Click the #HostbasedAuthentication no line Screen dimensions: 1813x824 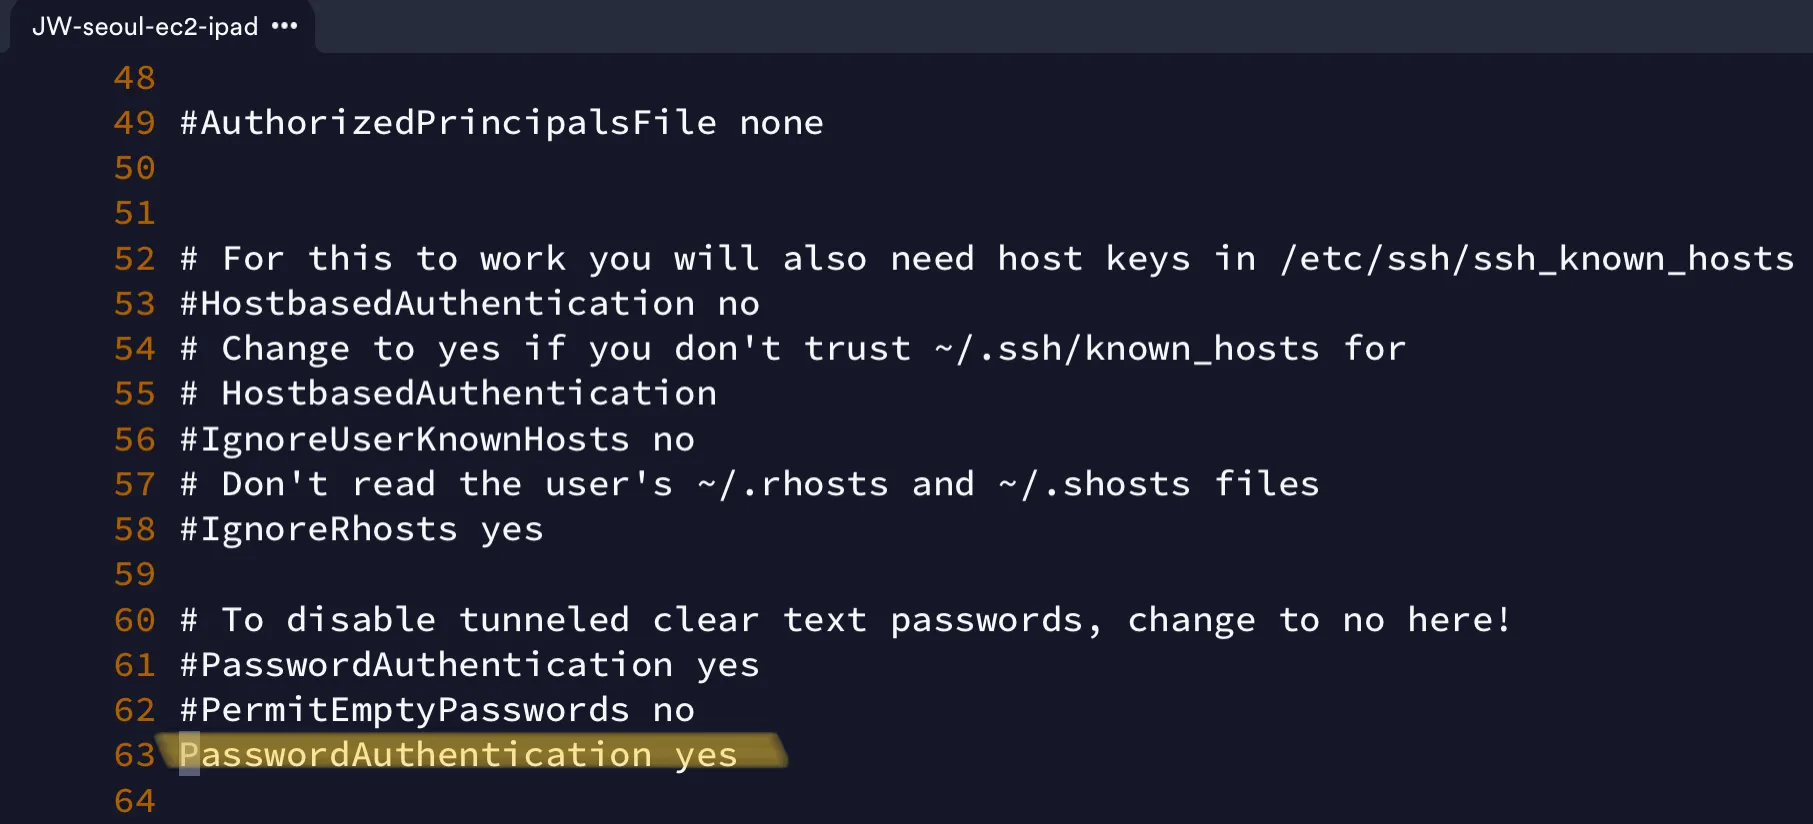pos(469,304)
